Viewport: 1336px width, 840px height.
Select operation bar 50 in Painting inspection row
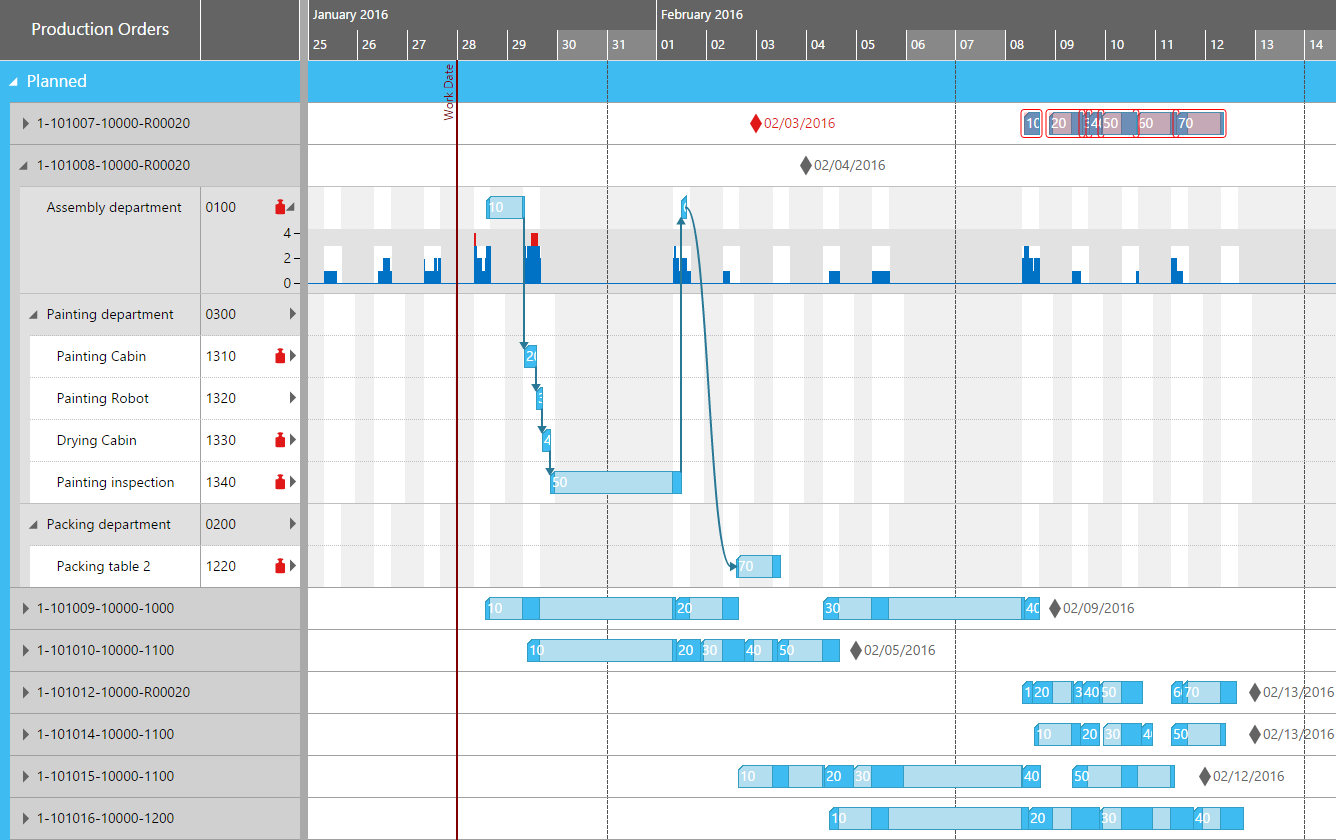[616, 482]
